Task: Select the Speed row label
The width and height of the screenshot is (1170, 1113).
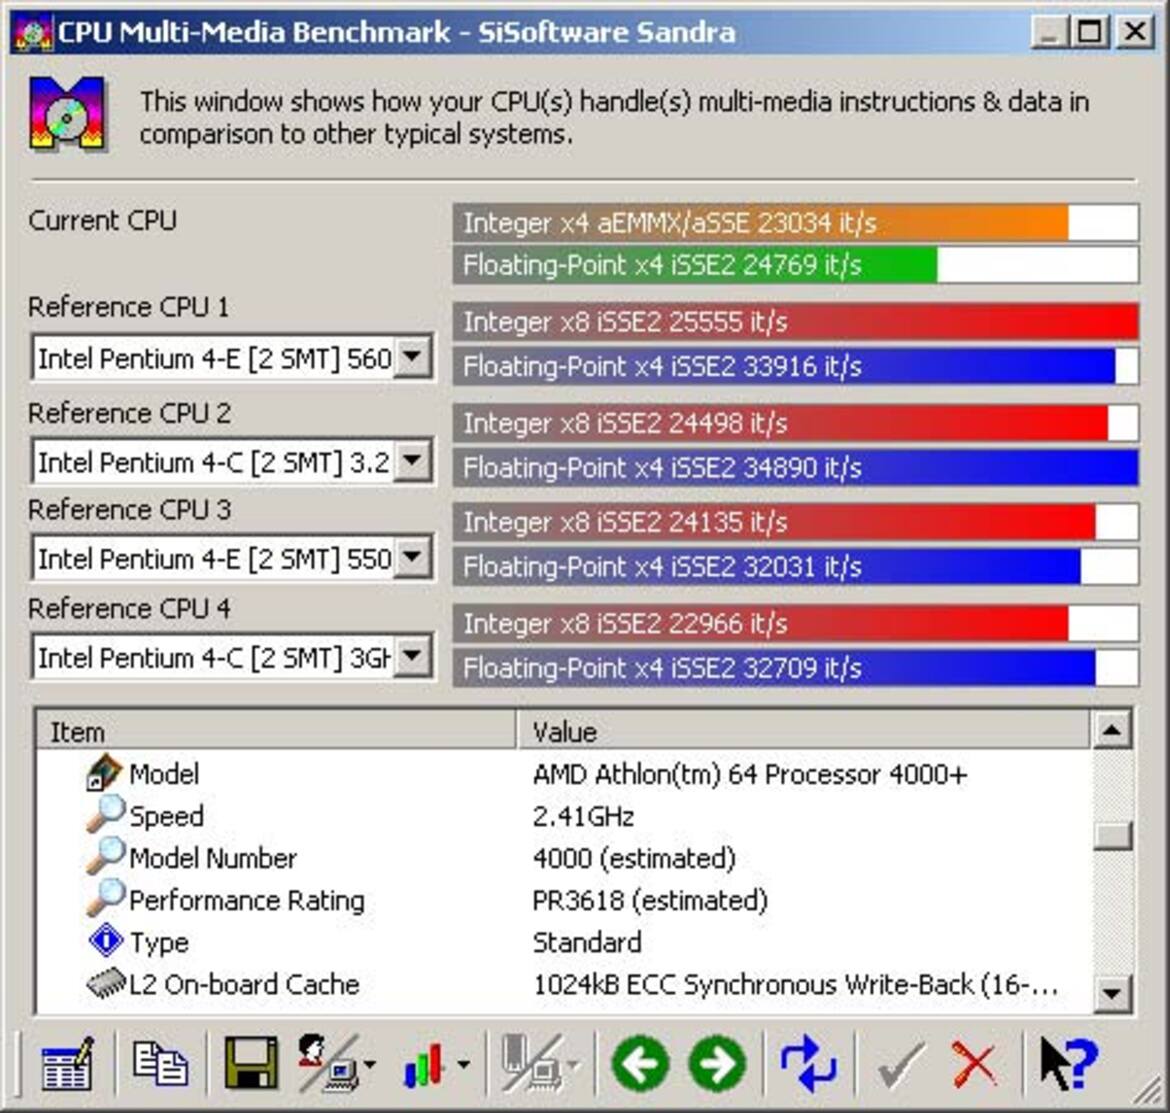Action: (166, 815)
